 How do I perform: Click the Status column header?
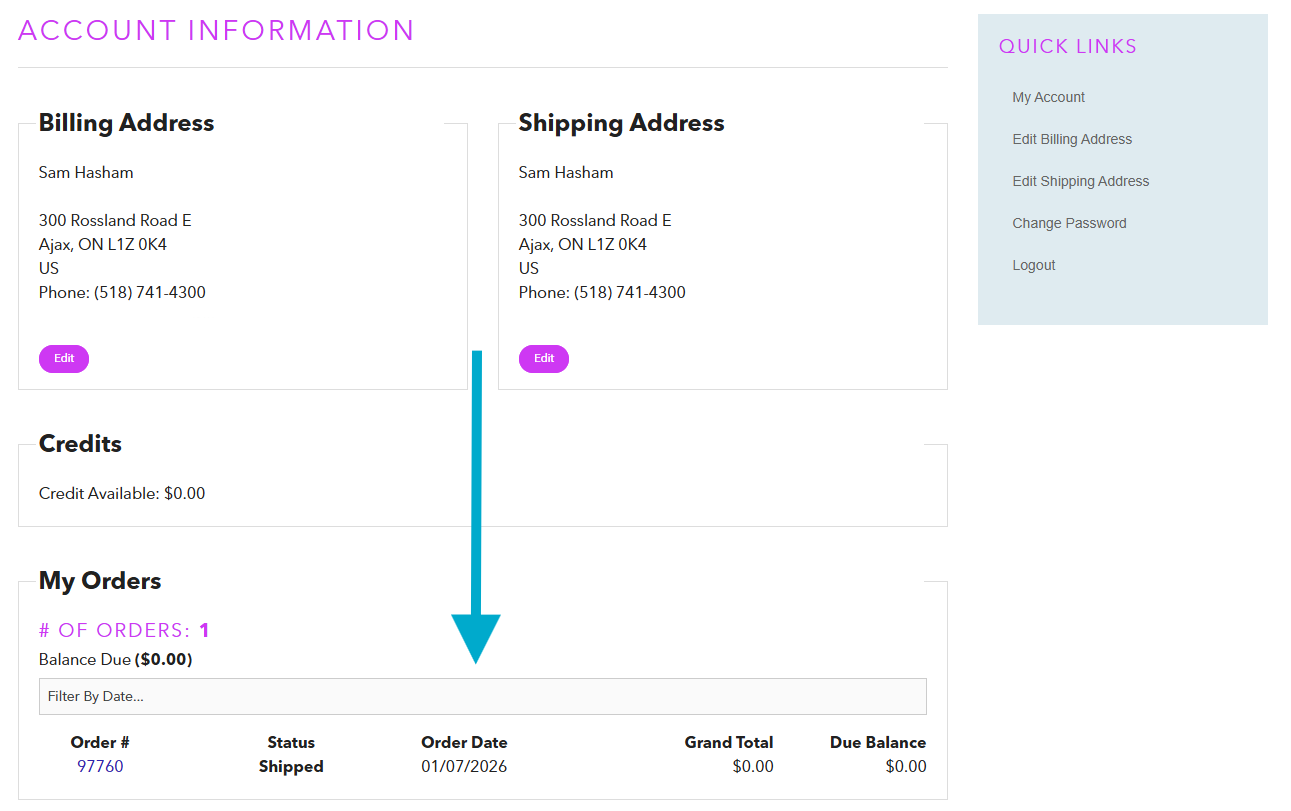291,743
